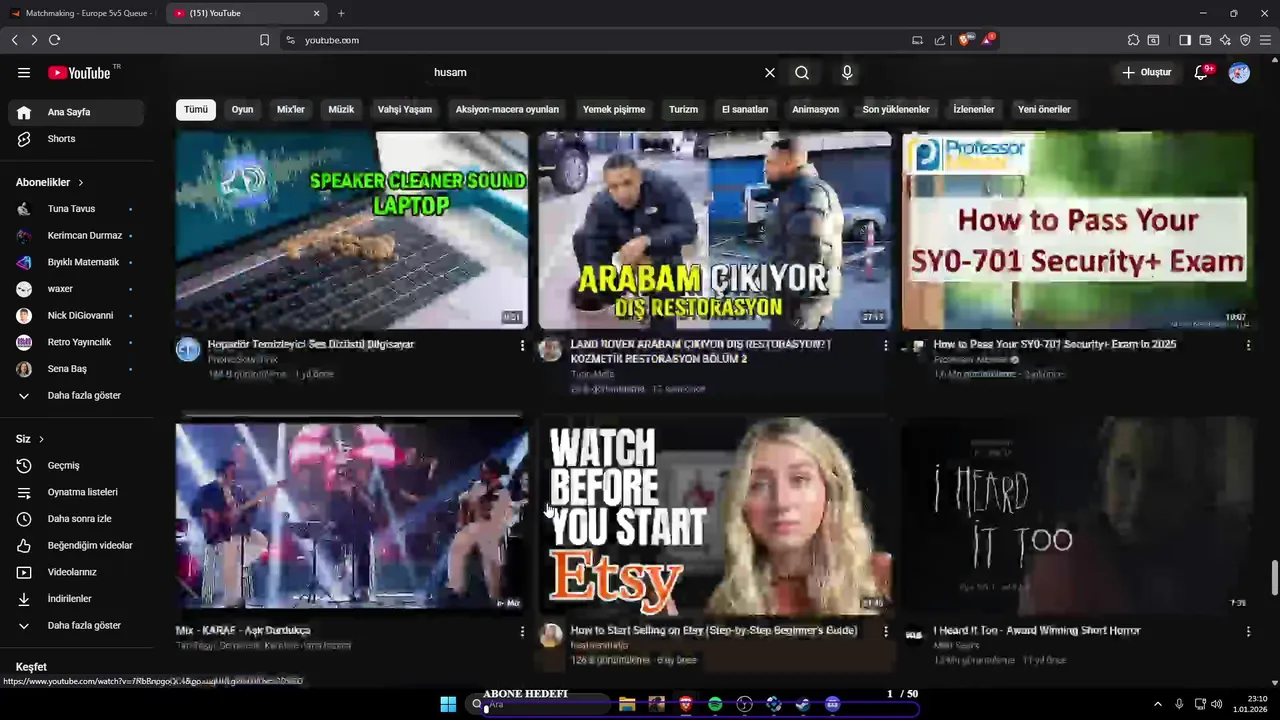
Task: Open Geçmiş history
Action: [76, 465]
